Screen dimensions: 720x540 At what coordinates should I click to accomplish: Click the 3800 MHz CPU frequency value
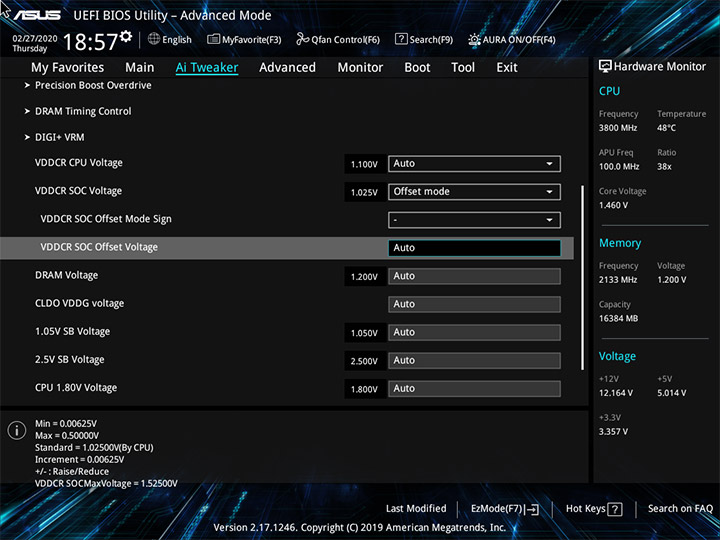tap(618, 128)
